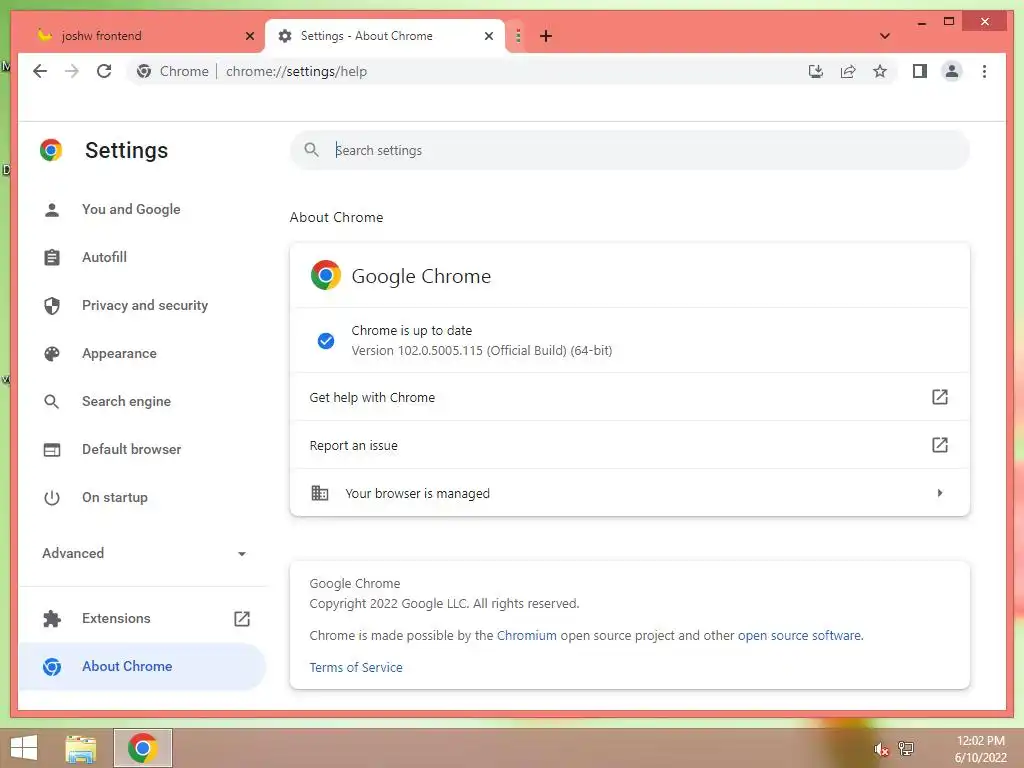Open the profile avatar menu
The width and height of the screenshot is (1024, 768).
click(x=952, y=71)
